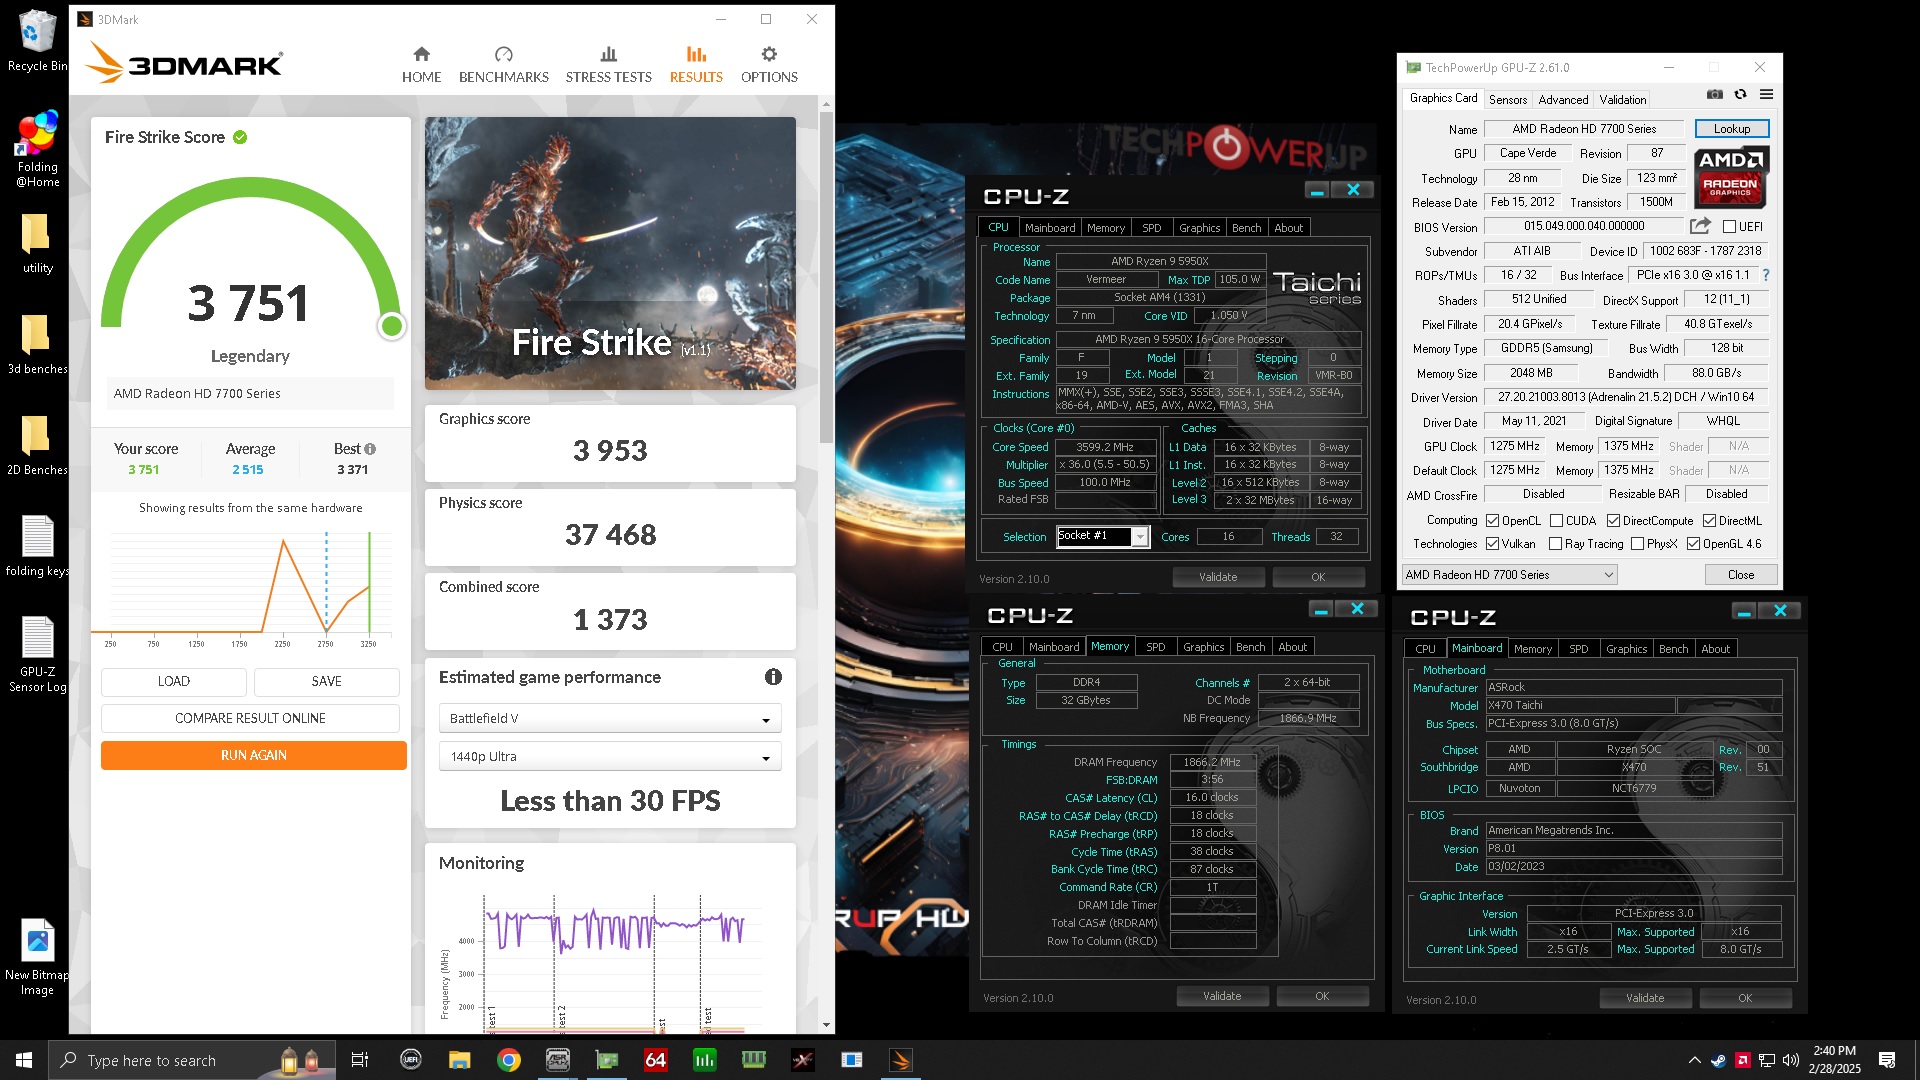The image size is (1920, 1080).
Task: Open the 2D Benches folder
Action: 37,445
